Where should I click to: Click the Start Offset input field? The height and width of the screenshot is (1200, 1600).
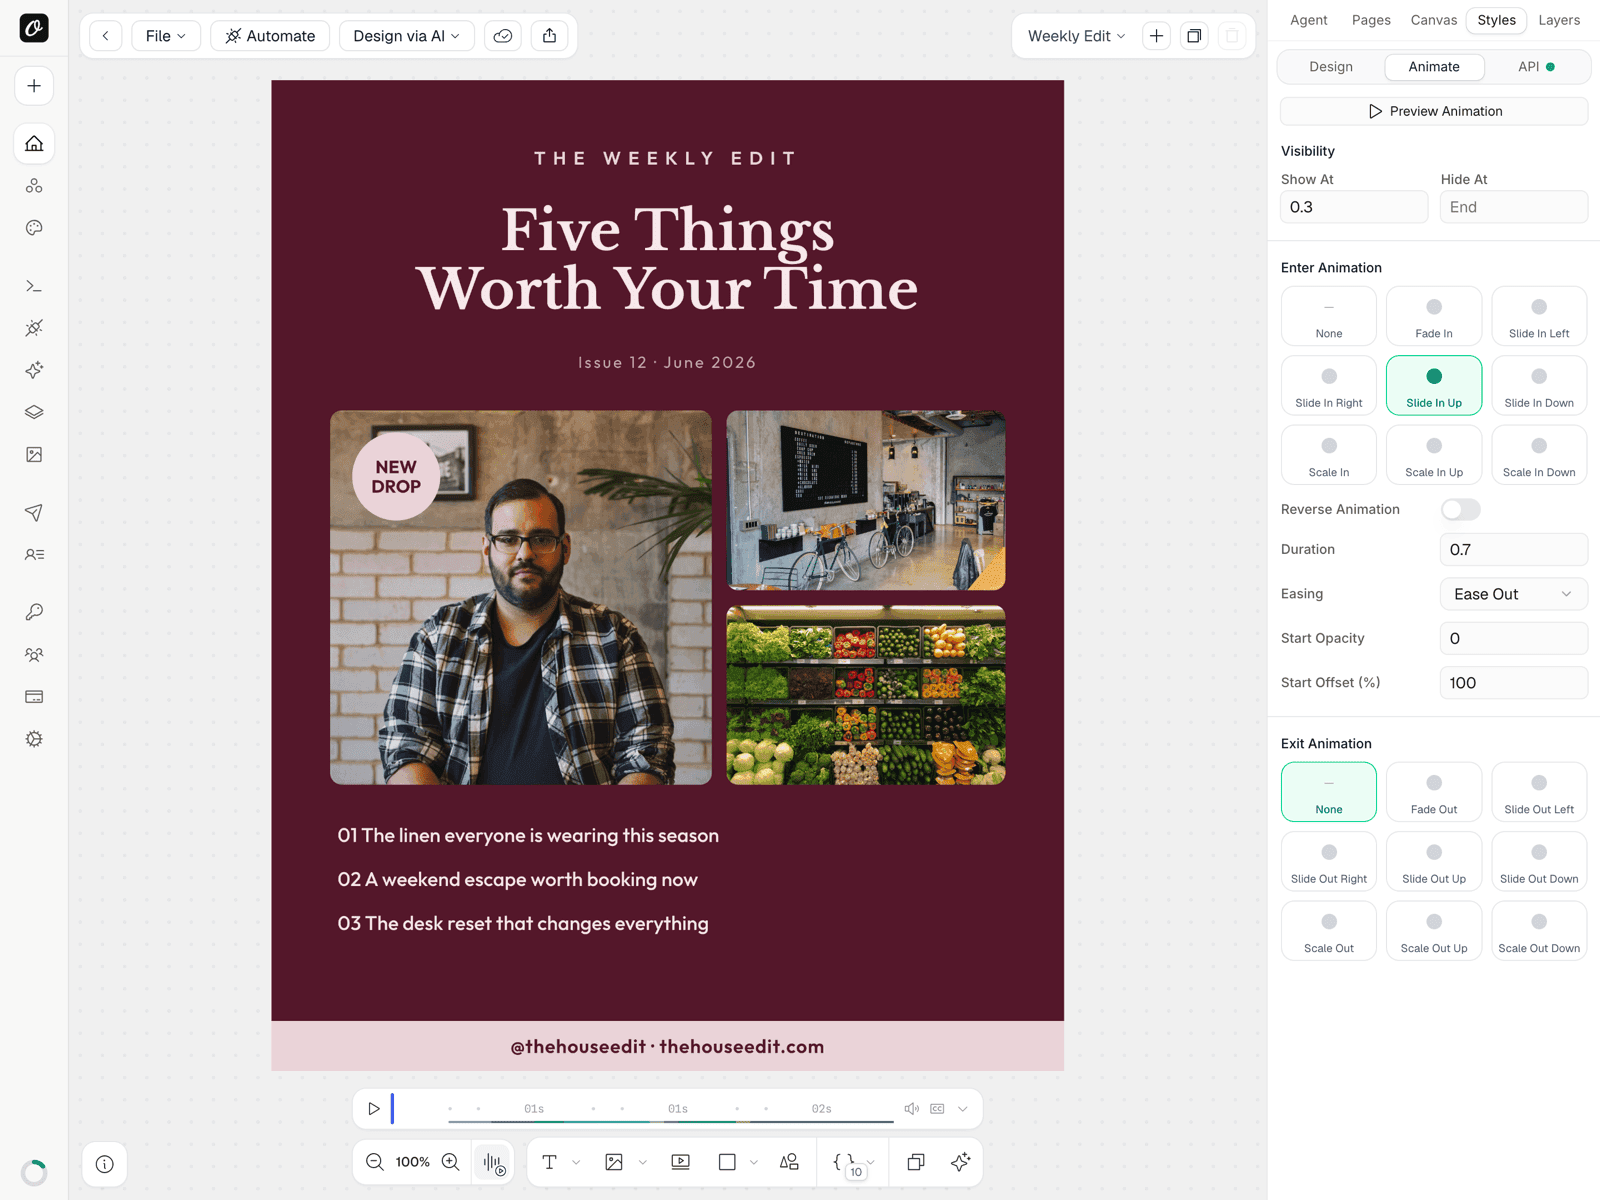1514,683
